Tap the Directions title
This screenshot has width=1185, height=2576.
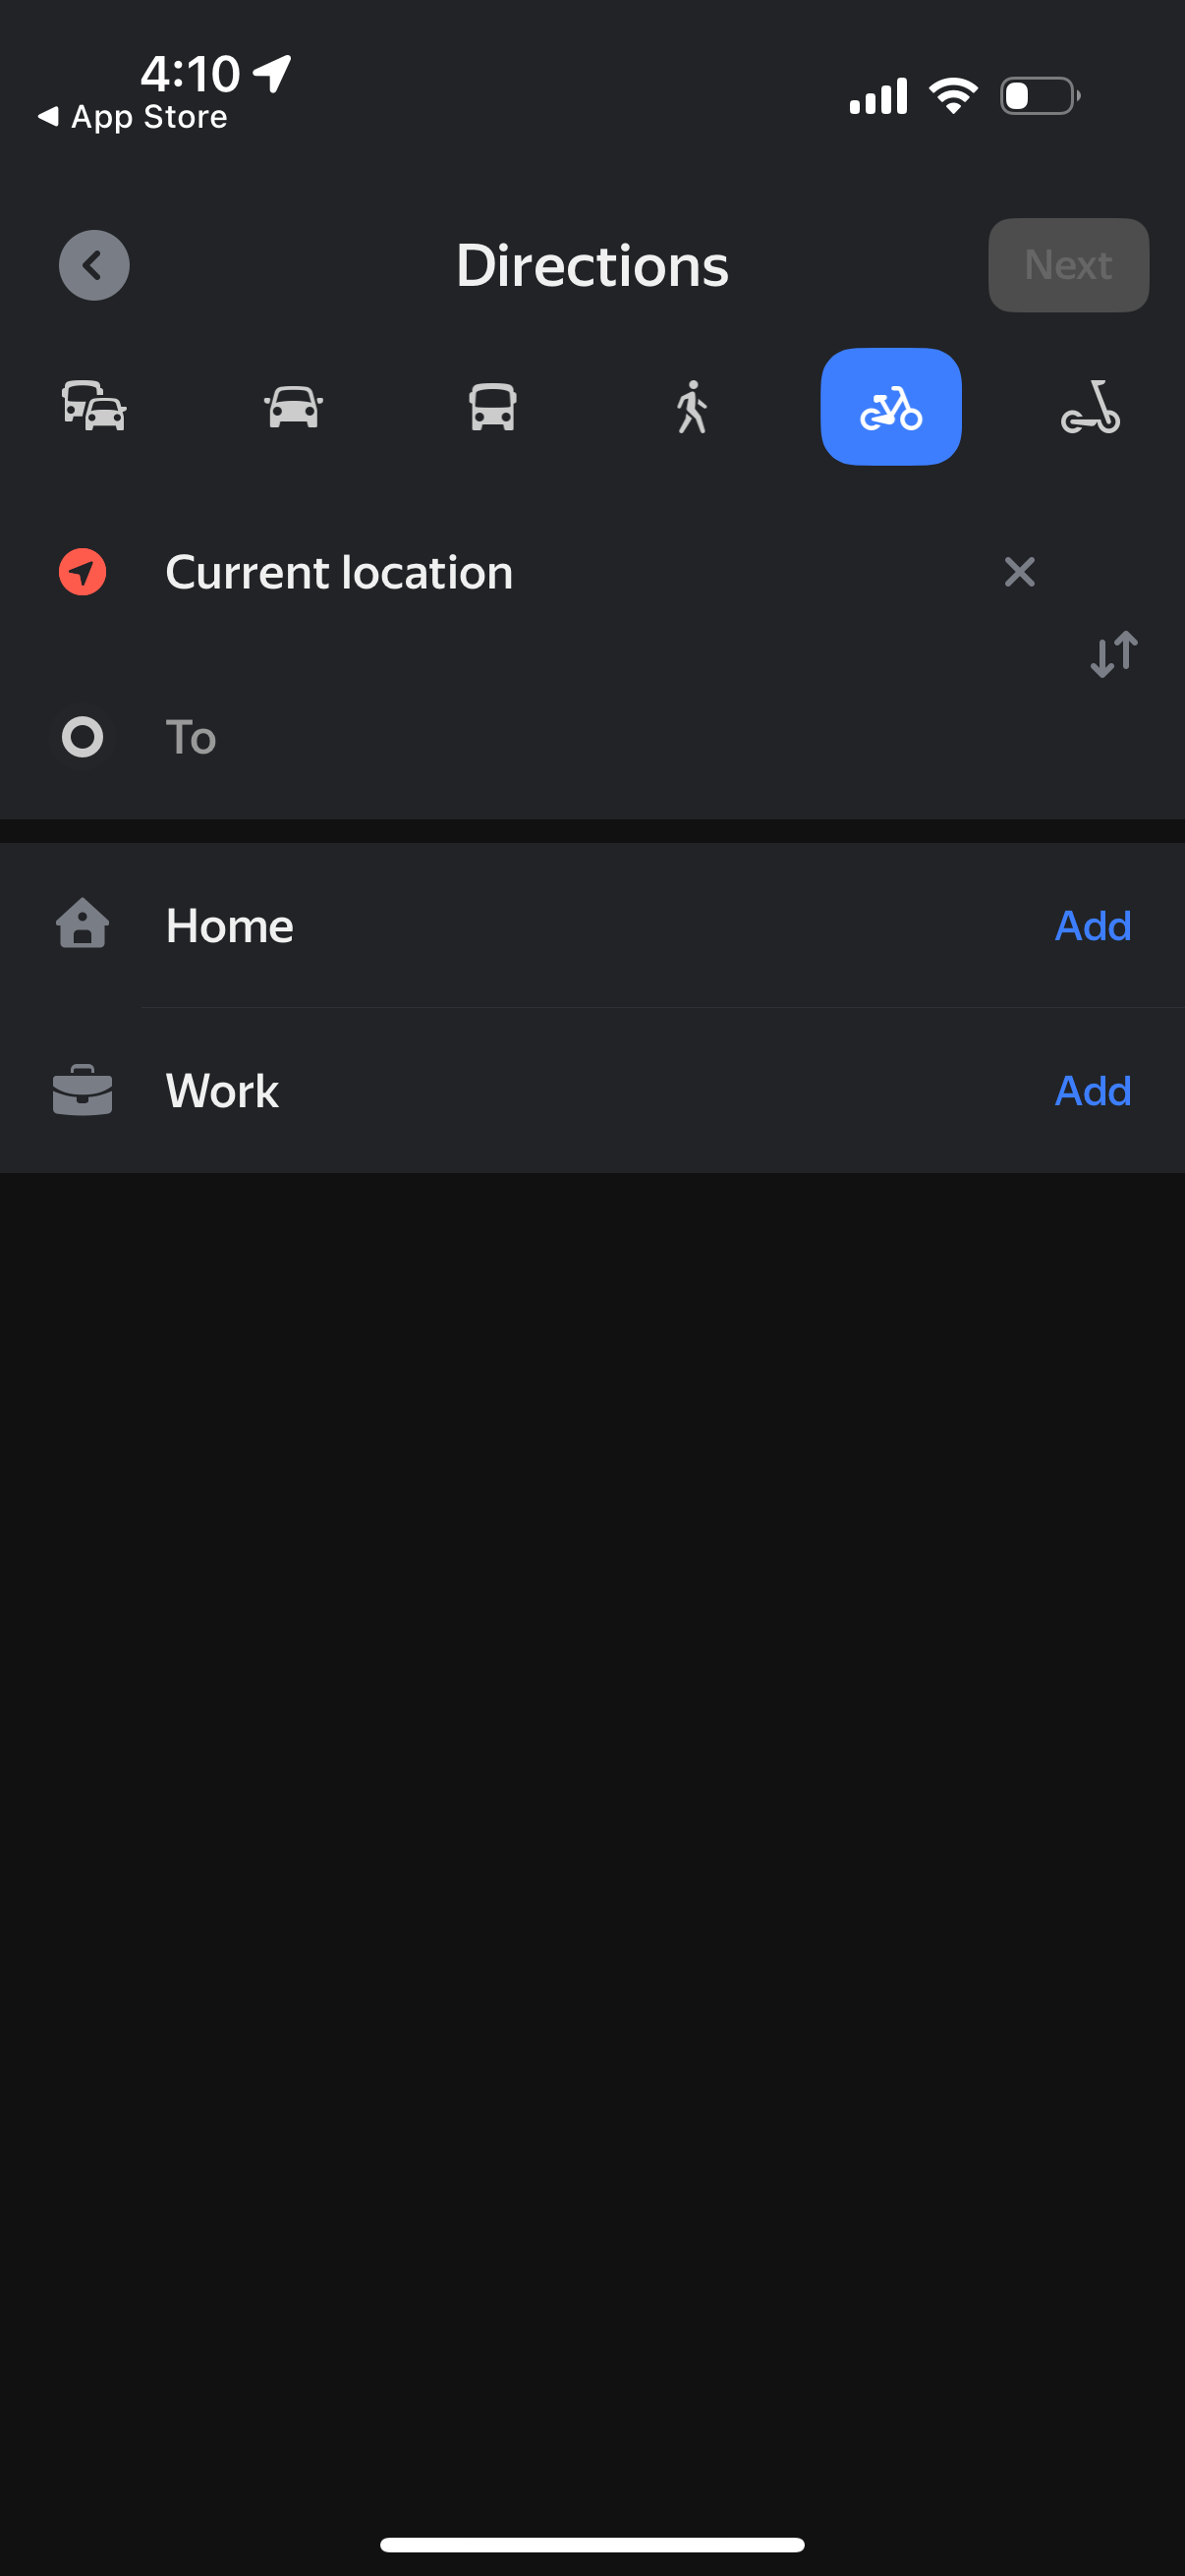pos(592,265)
